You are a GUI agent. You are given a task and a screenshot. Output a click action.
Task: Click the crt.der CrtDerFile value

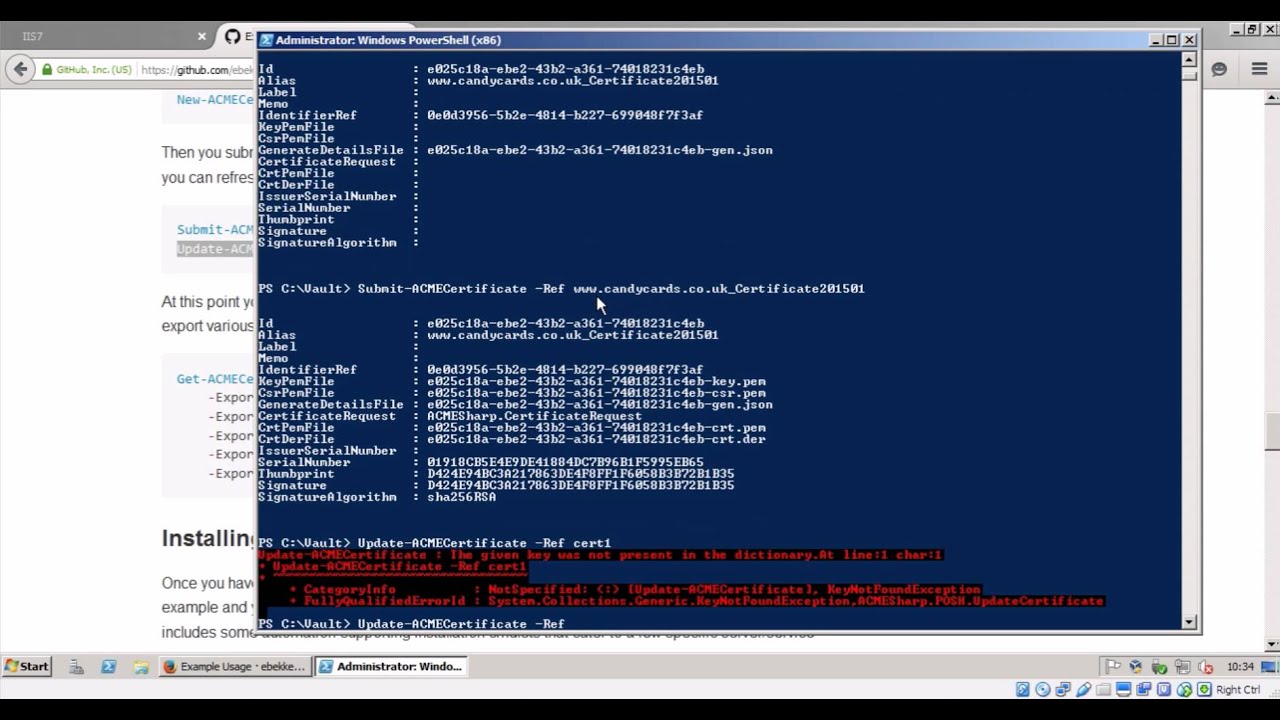pyautogui.click(x=596, y=439)
